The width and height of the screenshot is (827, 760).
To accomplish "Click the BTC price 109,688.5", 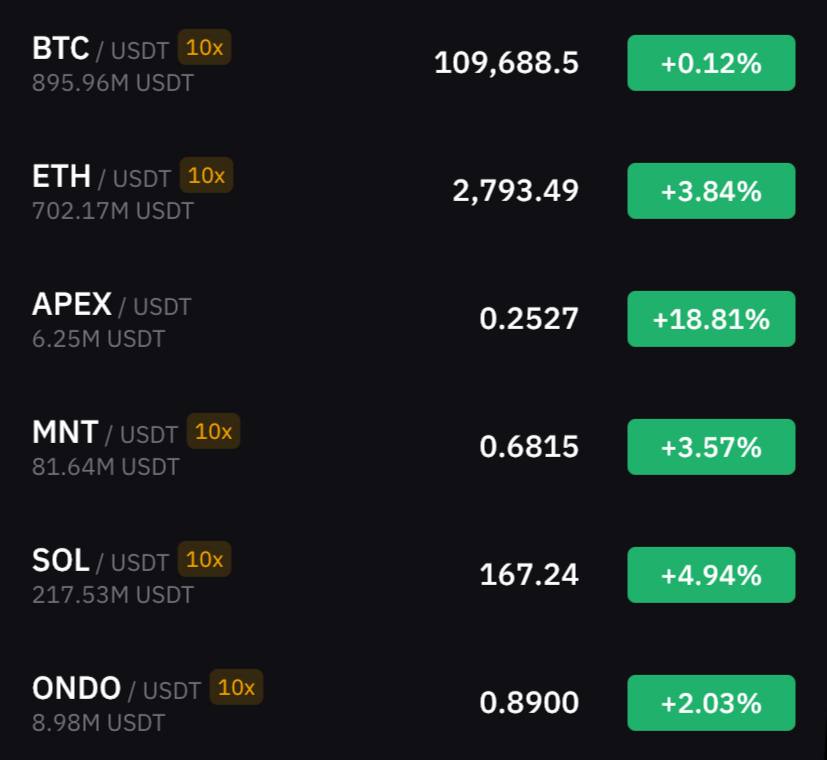I will coord(506,63).
